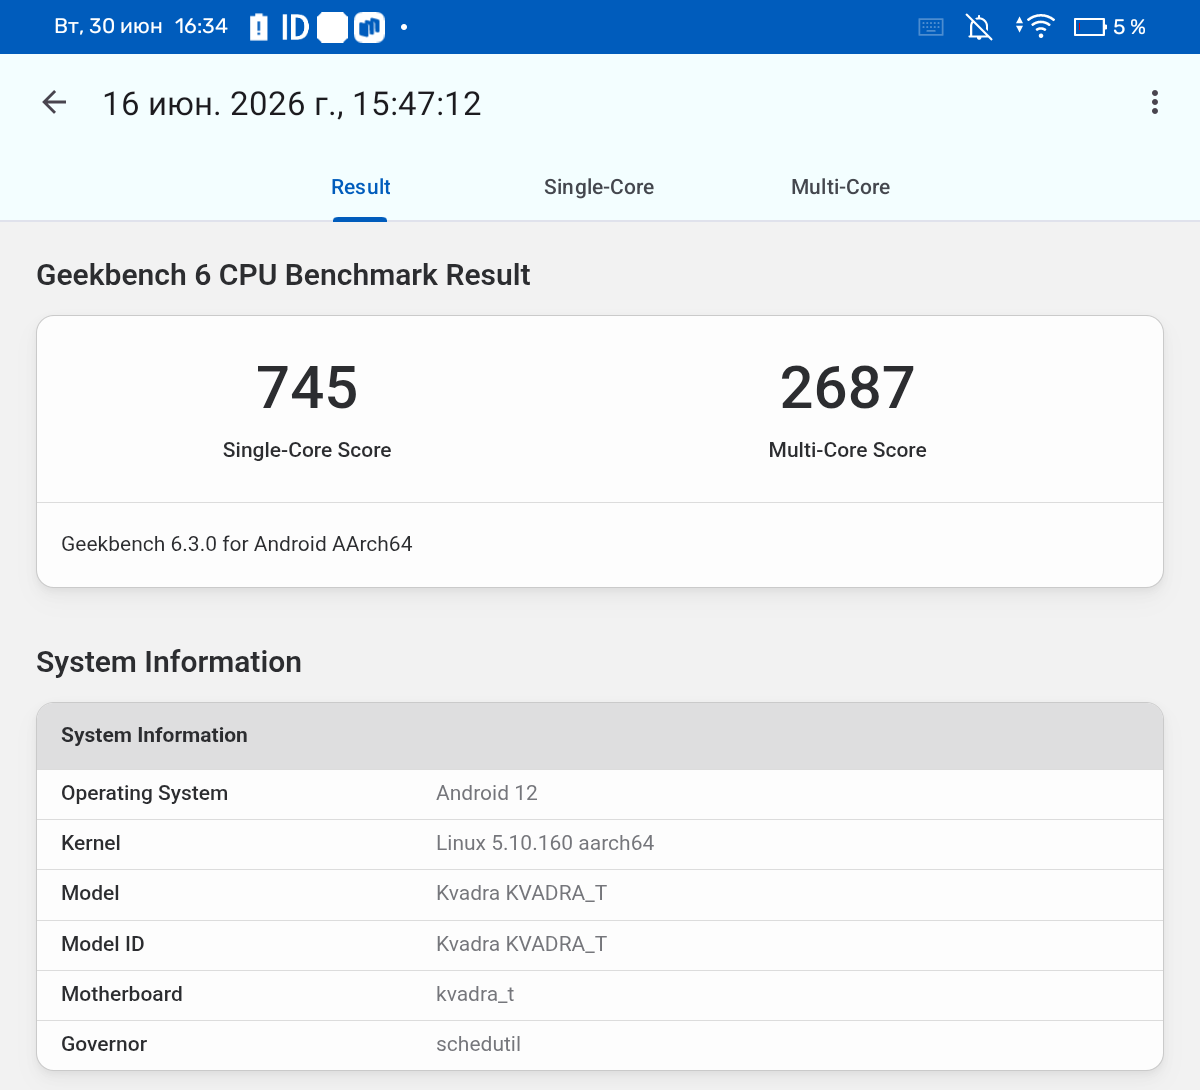Tap the System Information table header
This screenshot has height=1090, width=1200.
pyautogui.click(x=600, y=736)
